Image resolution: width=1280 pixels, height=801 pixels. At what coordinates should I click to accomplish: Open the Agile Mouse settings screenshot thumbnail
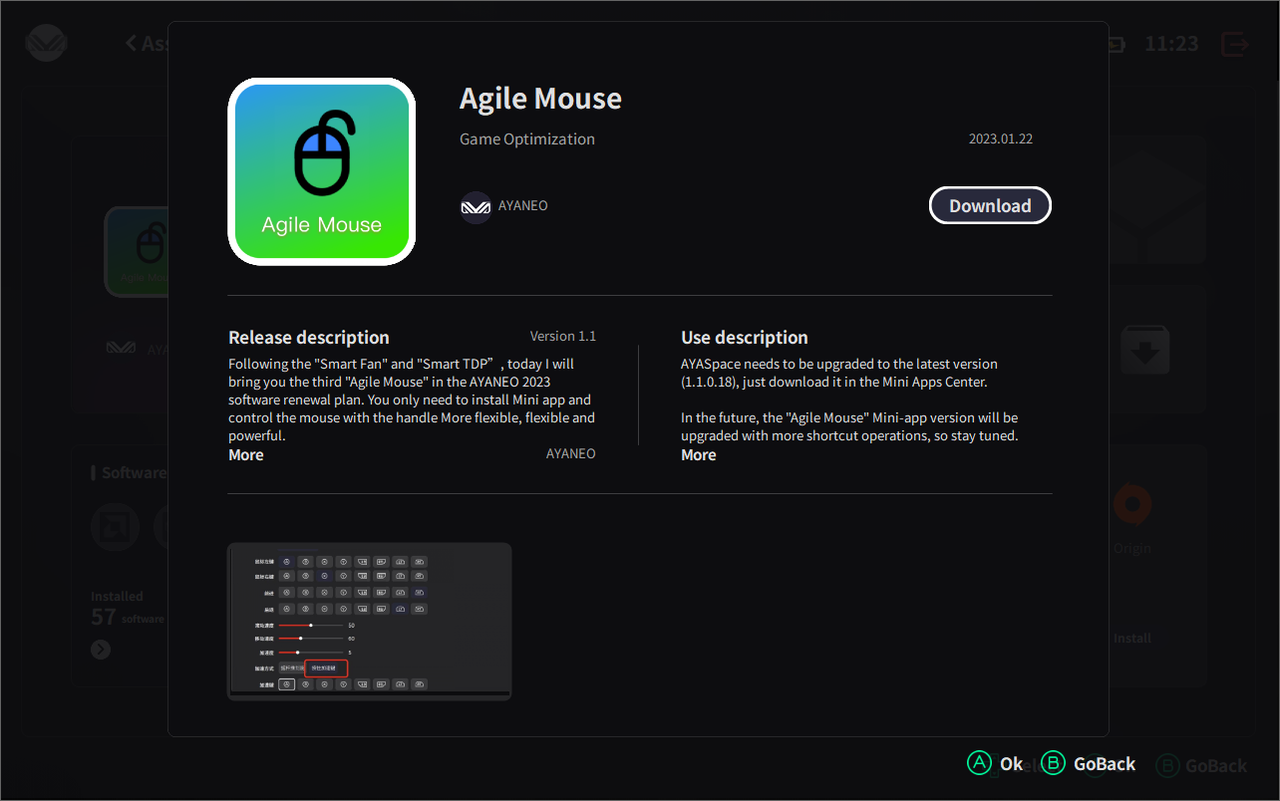click(x=369, y=621)
